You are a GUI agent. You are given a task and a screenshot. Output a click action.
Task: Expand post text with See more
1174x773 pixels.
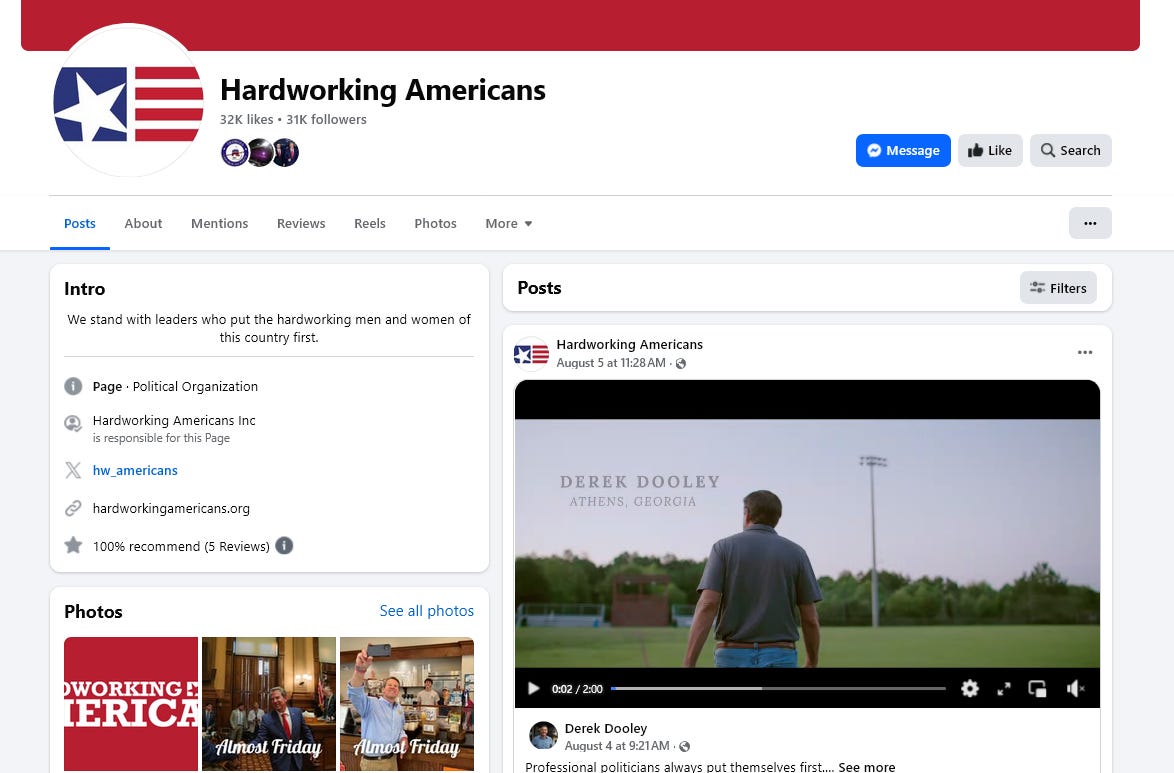866,766
